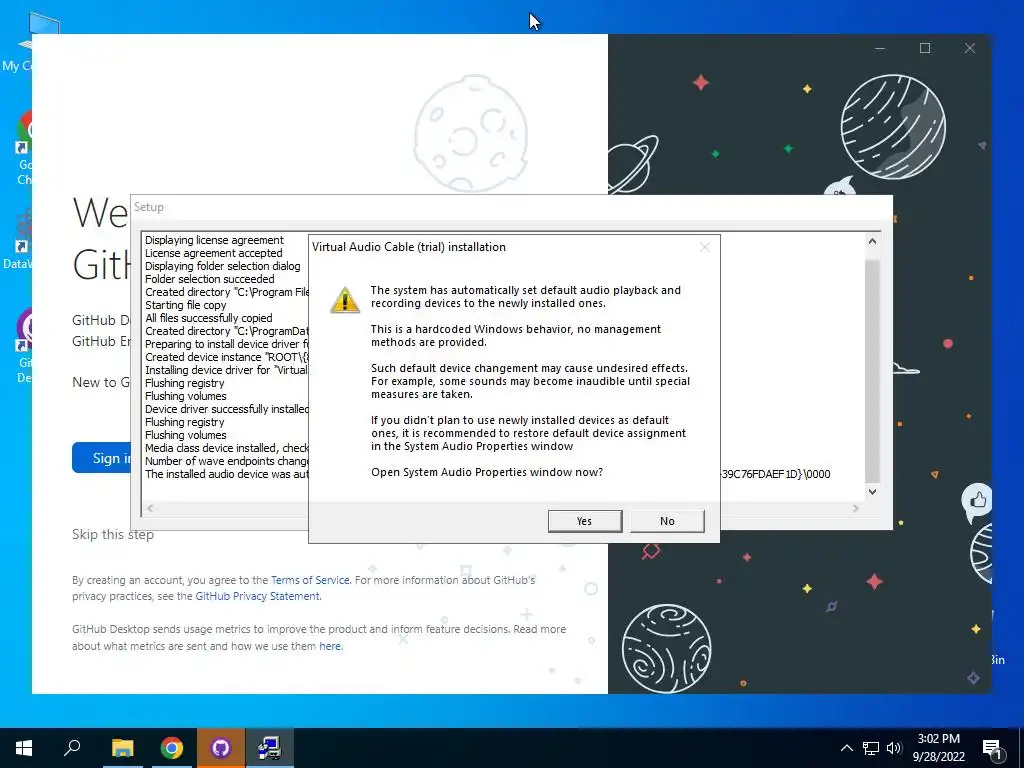Image resolution: width=1024 pixels, height=768 pixels.
Task: Click the Sign in button in GitHub Desktop
Action: pos(102,458)
